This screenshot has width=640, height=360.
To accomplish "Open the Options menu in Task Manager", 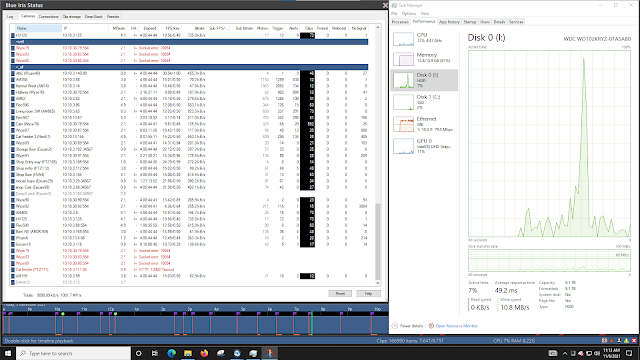I will pos(409,13).
